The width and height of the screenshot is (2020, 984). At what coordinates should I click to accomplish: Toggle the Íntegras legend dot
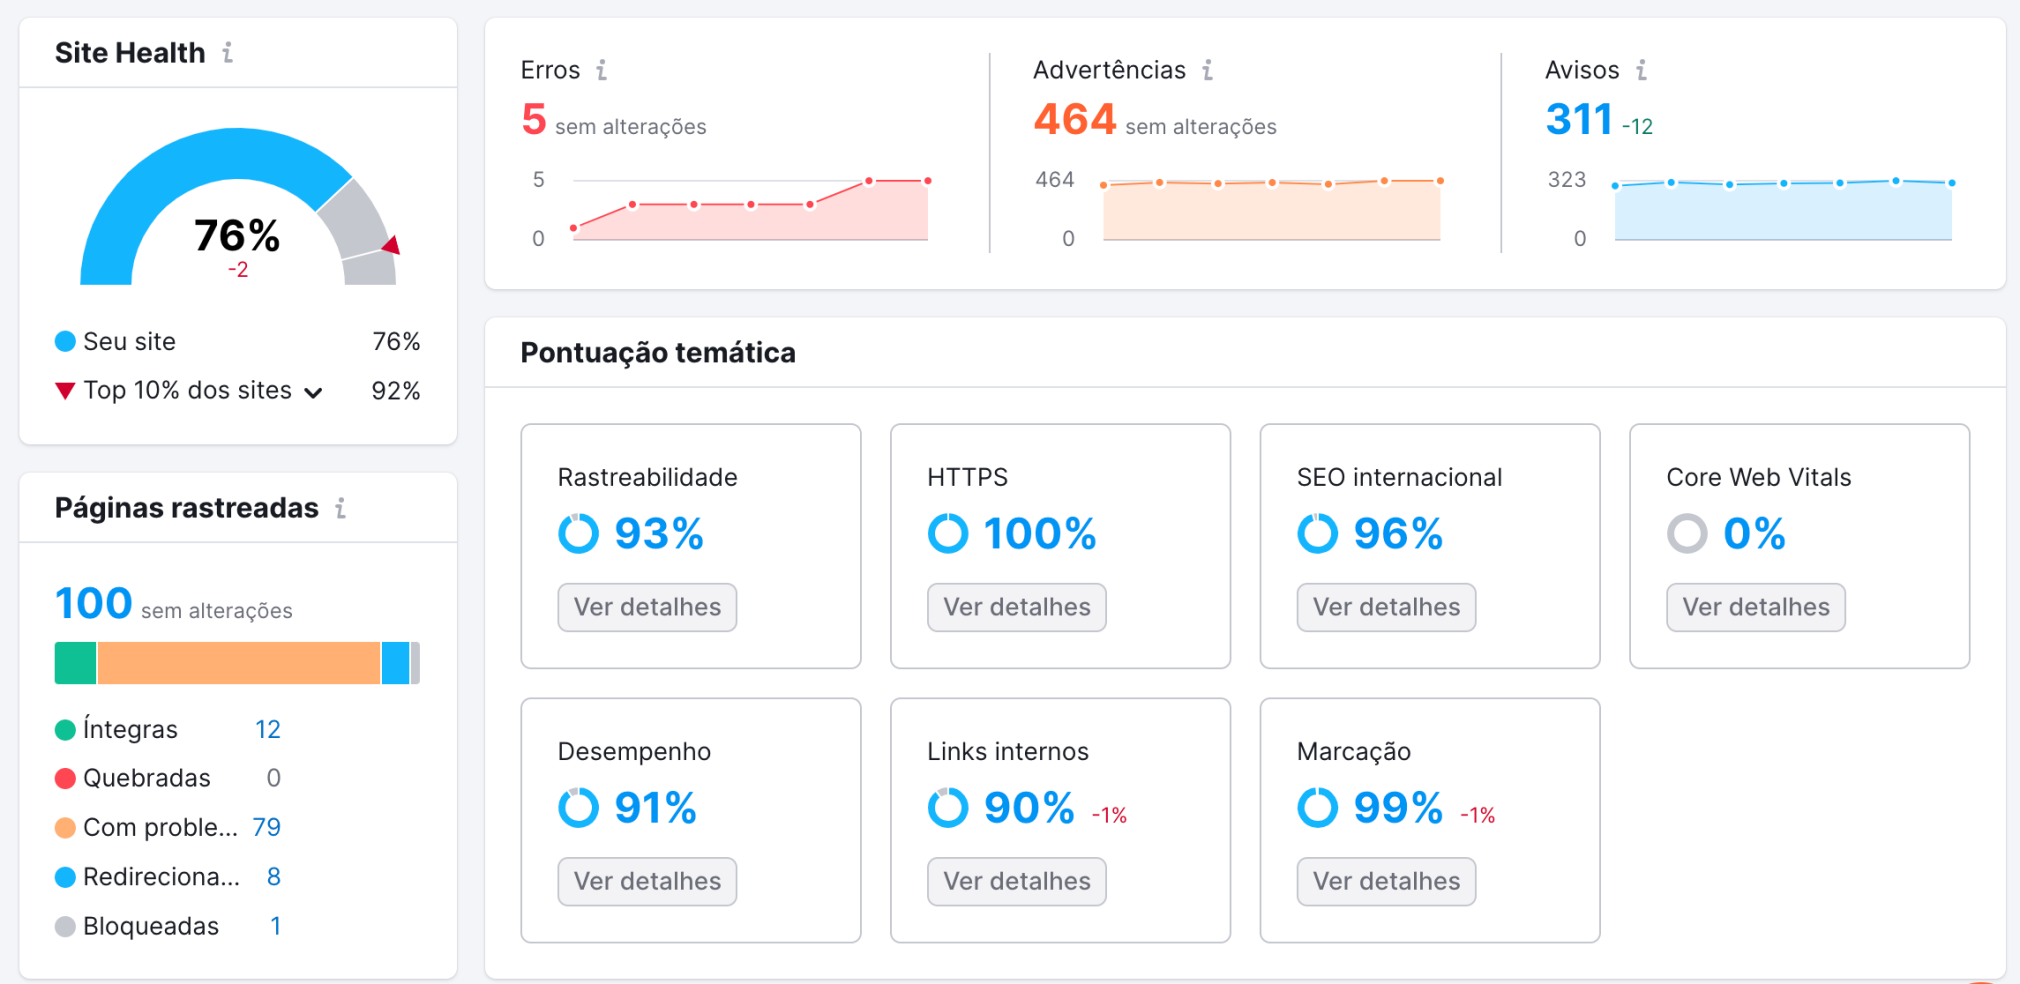64,729
